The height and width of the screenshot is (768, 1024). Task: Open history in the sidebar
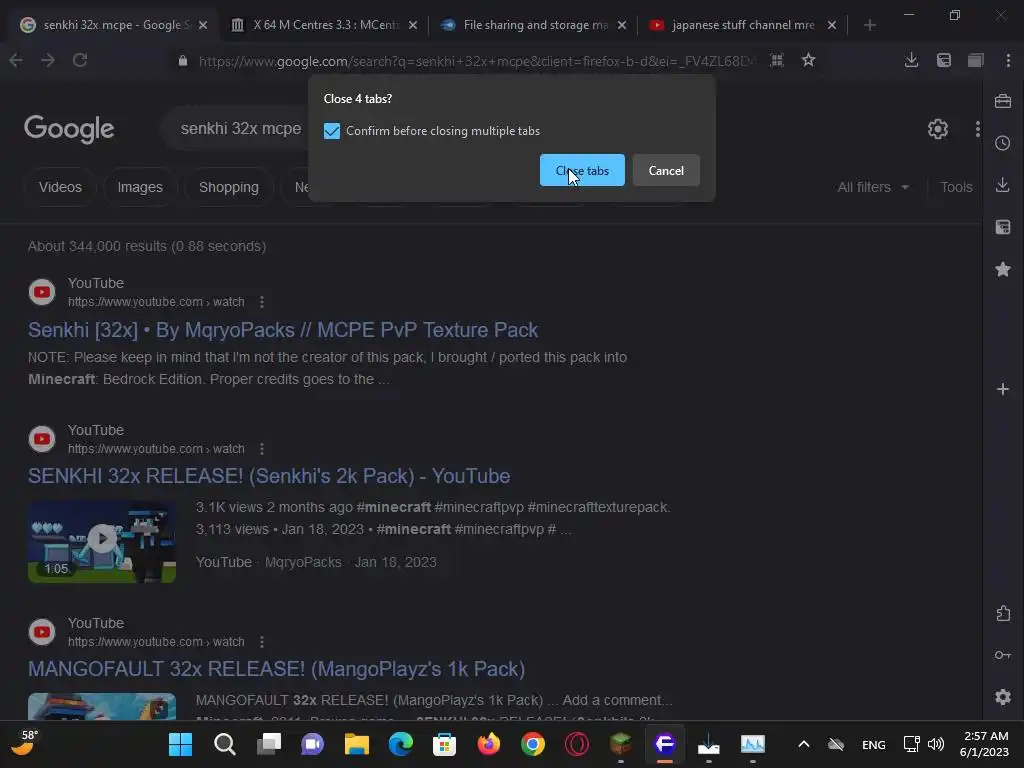[1003, 143]
